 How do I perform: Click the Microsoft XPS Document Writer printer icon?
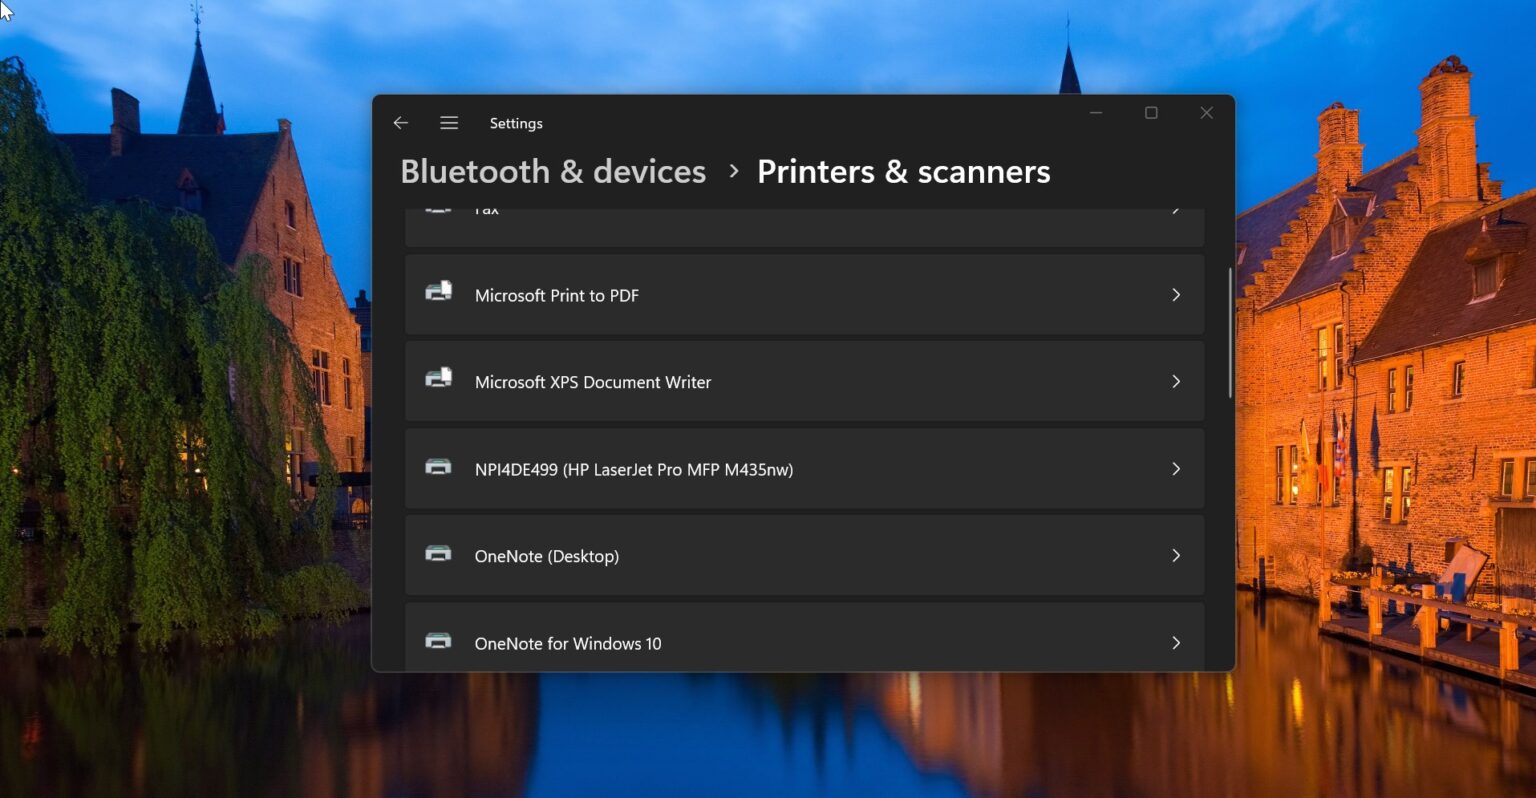(438, 379)
